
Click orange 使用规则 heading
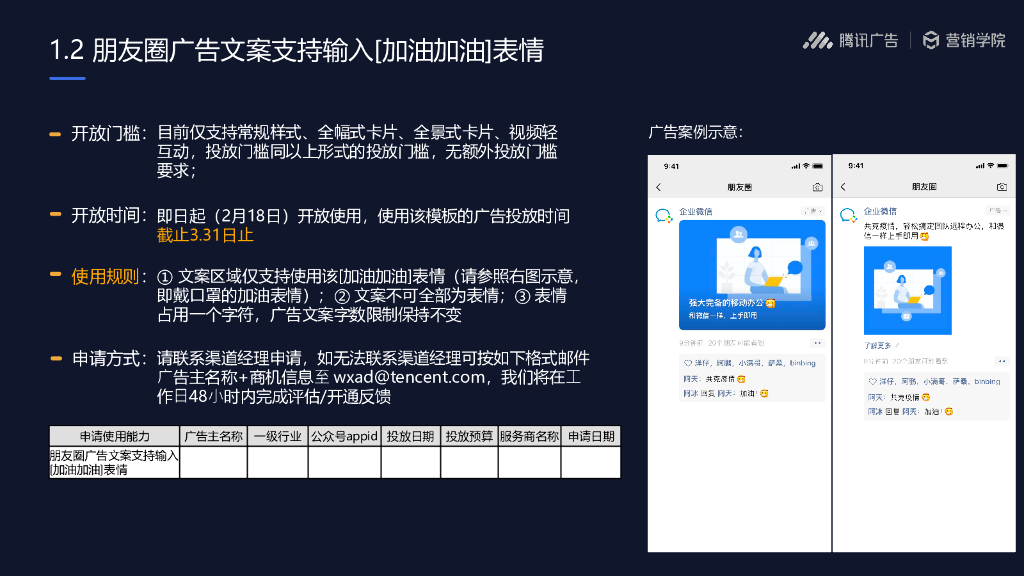105,277
